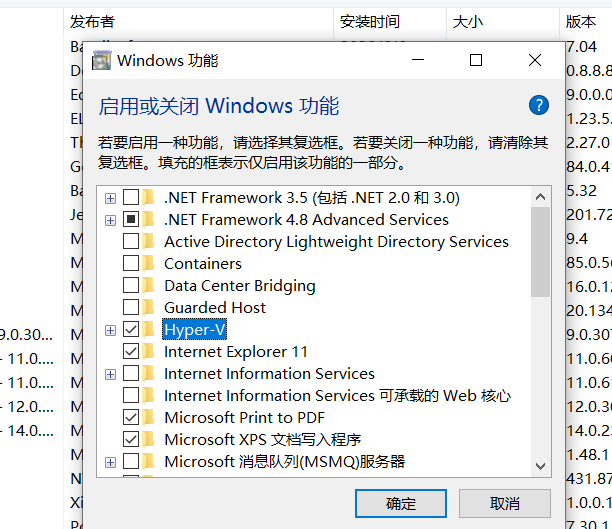Expand .NET Framework 4.8 Advanced Services node
The height and width of the screenshot is (529, 612).
110,220
